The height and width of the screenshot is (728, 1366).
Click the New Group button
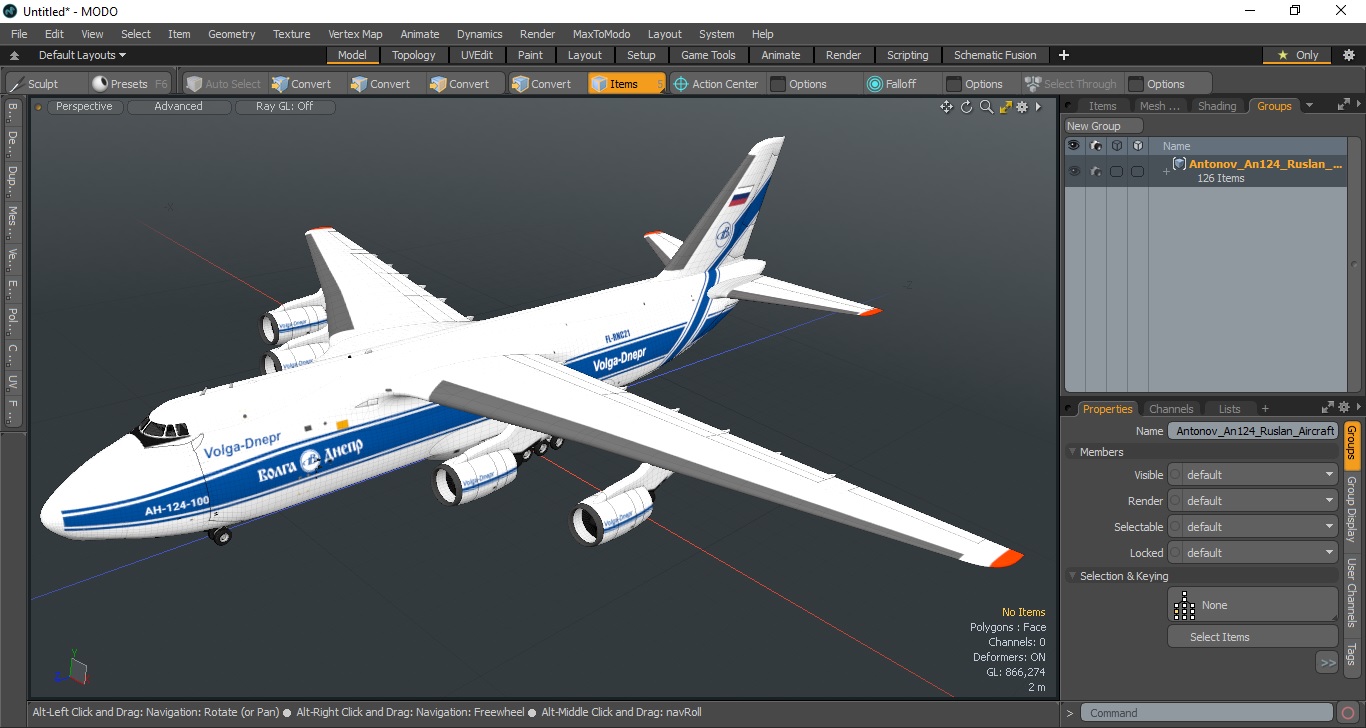(x=1103, y=126)
